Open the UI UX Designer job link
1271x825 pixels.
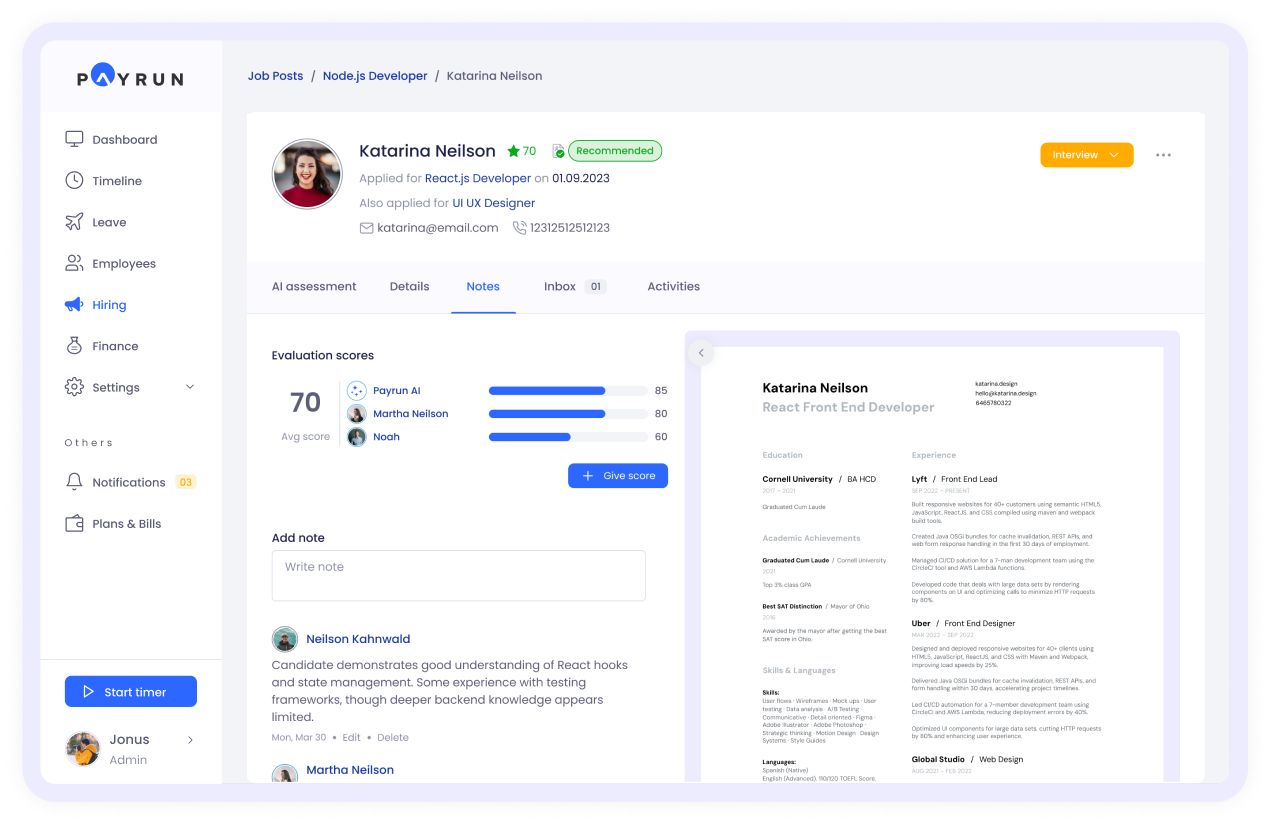(x=493, y=203)
